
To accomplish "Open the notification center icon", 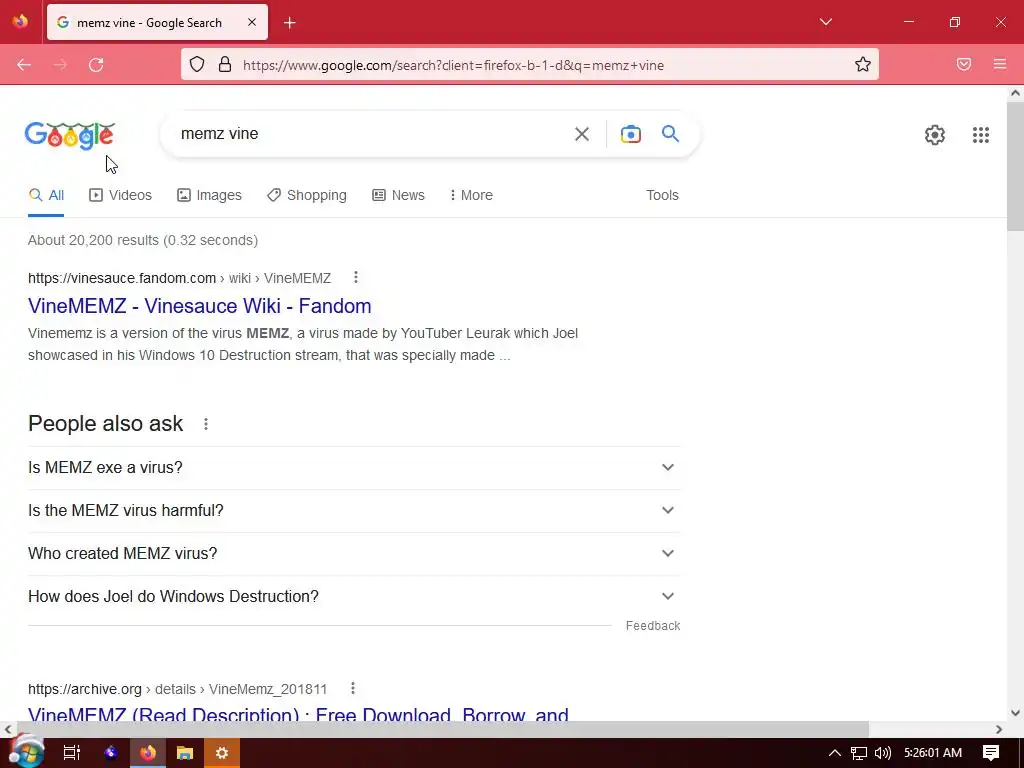I will [991, 753].
